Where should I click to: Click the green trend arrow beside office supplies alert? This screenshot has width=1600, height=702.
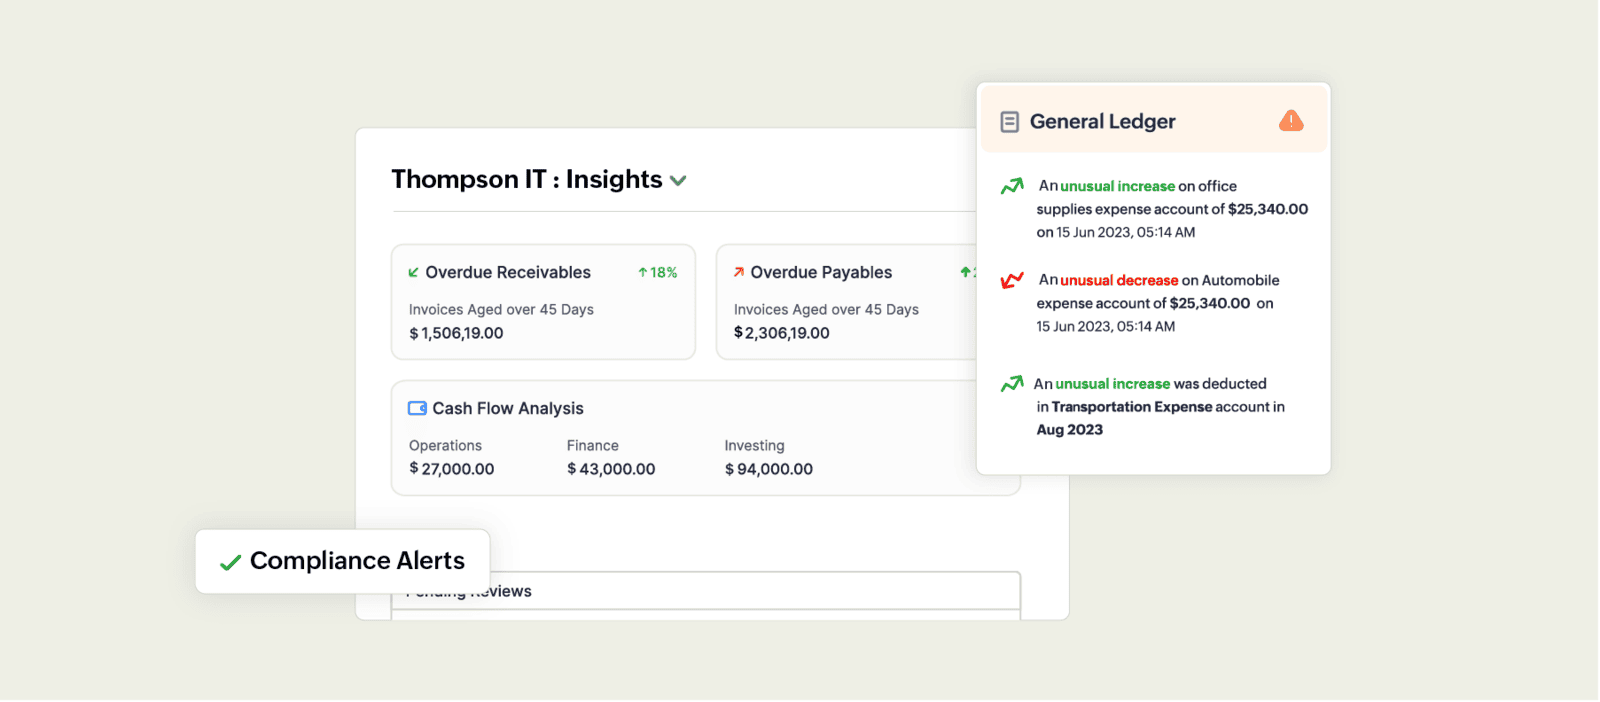pos(1012,186)
